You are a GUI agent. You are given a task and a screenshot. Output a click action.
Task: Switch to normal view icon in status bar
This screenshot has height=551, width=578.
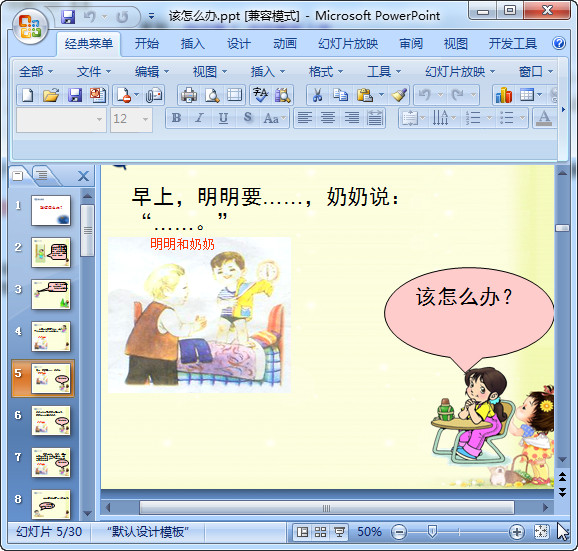(302, 532)
